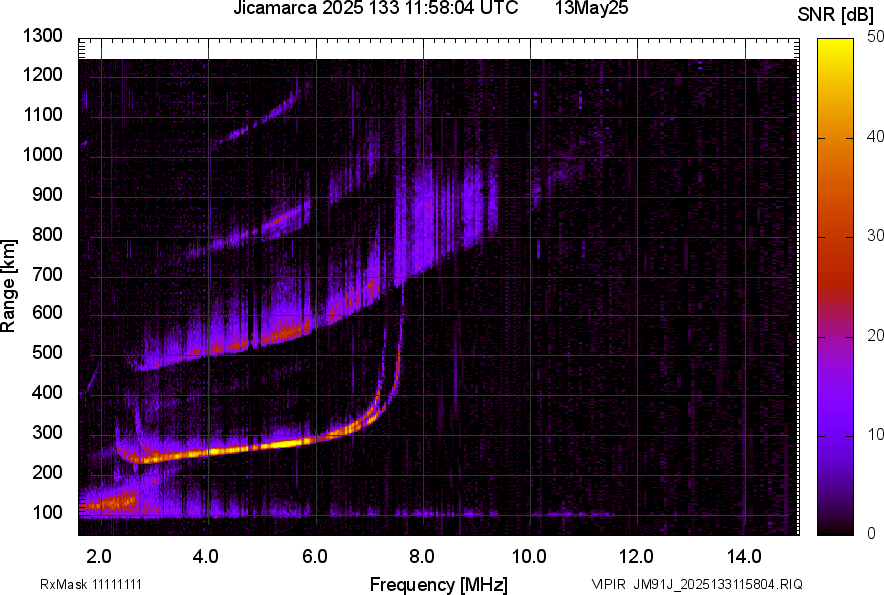The width and height of the screenshot is (884, 595).
Task: Click range tick label '1200'
Action: [43, 75]
